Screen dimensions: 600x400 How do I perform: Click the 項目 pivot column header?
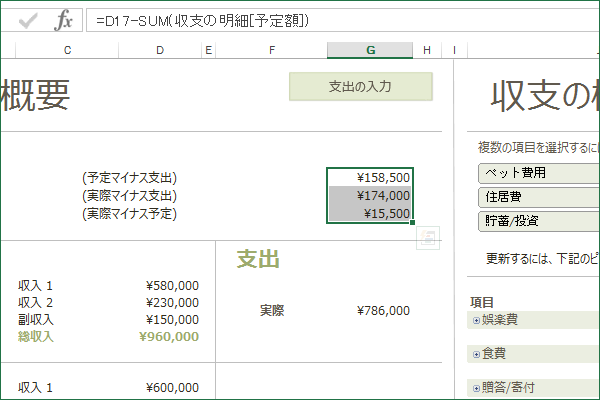[x=482, y=302]
